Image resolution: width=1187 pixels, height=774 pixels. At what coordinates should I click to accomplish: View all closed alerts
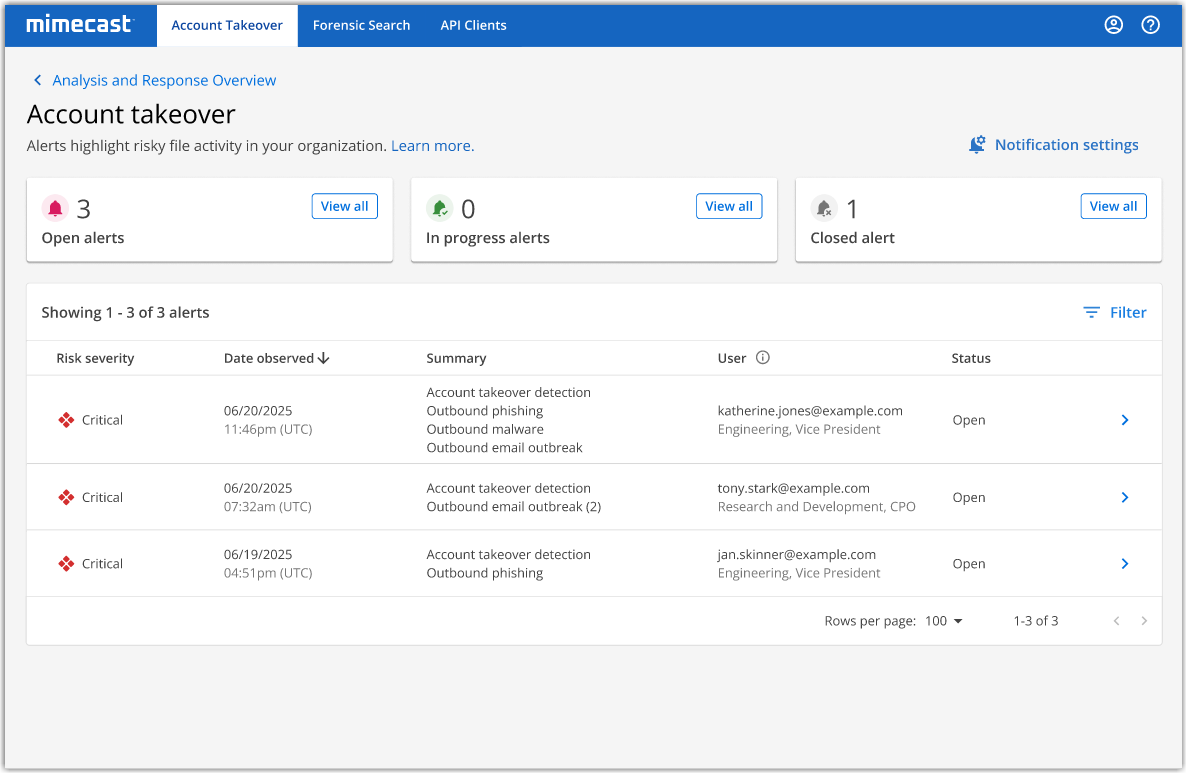(1113, 206)
